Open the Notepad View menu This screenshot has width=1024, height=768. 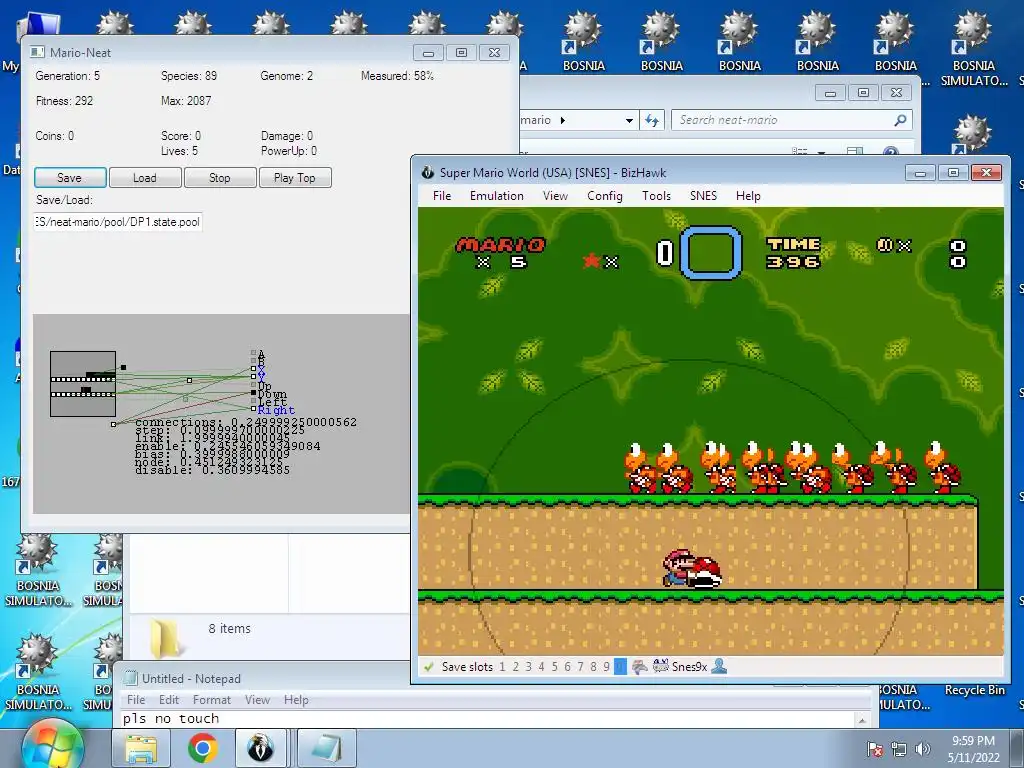(x=257, y=700)
